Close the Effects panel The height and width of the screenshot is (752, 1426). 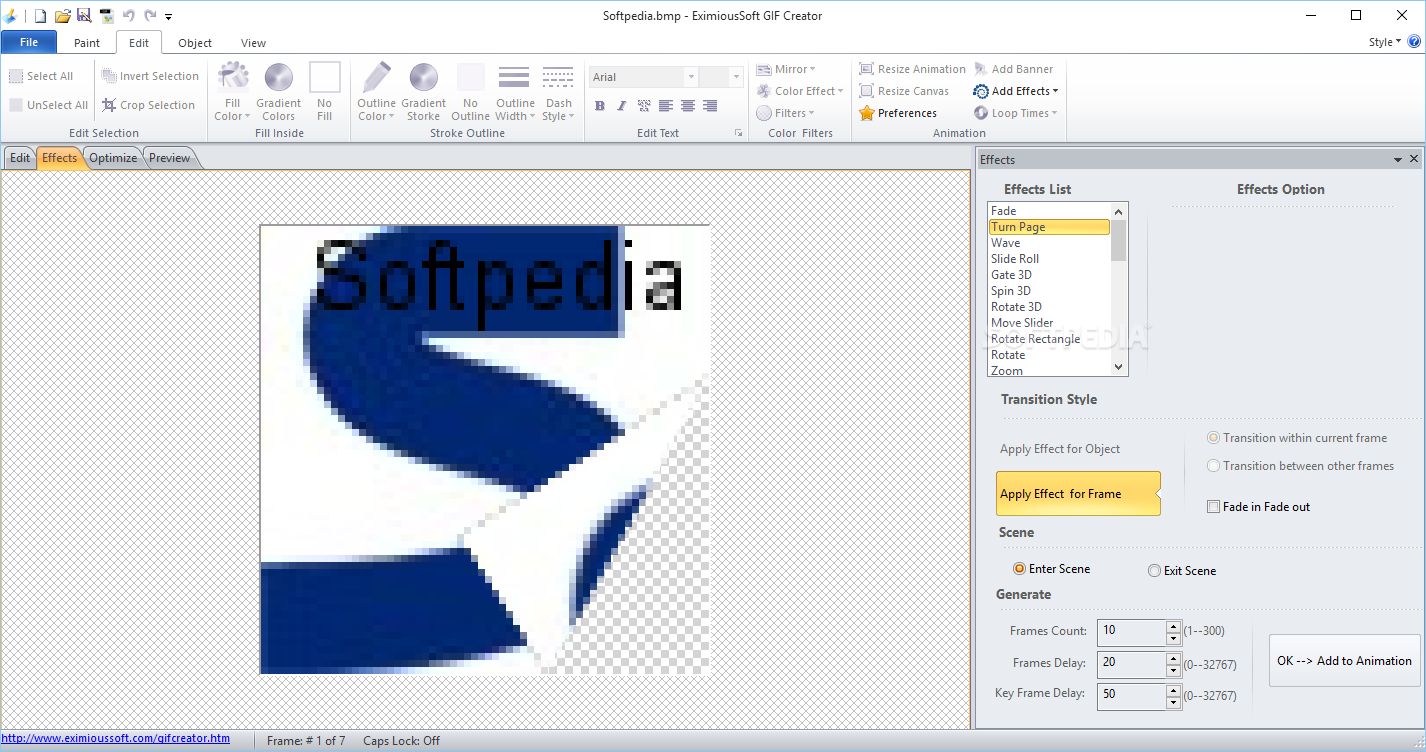coord(1414,160)
